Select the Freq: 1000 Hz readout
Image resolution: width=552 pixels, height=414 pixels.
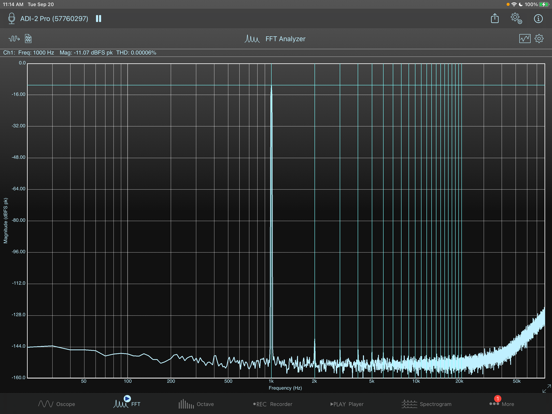[x=36, y=53]
